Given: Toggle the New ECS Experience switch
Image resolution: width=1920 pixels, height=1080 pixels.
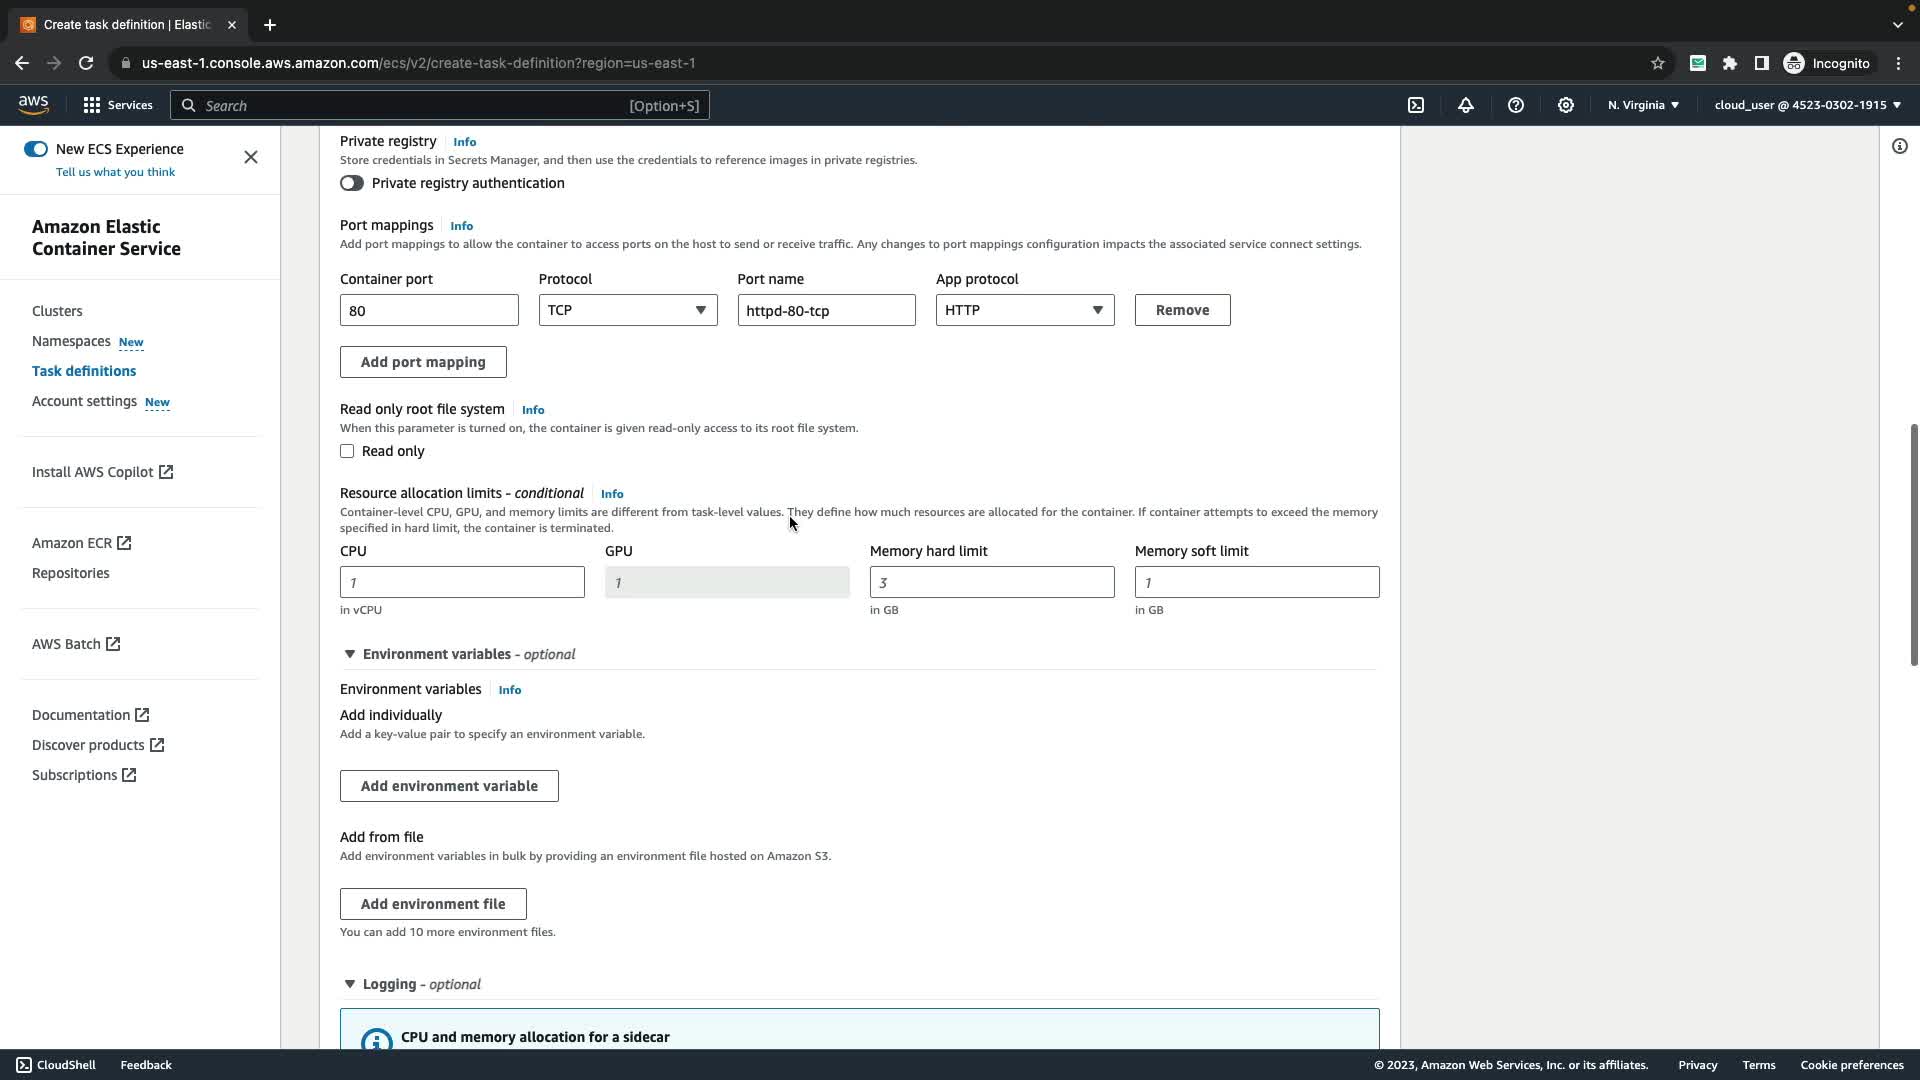Looking at the screenshot, I should click(x=36, y=149).
